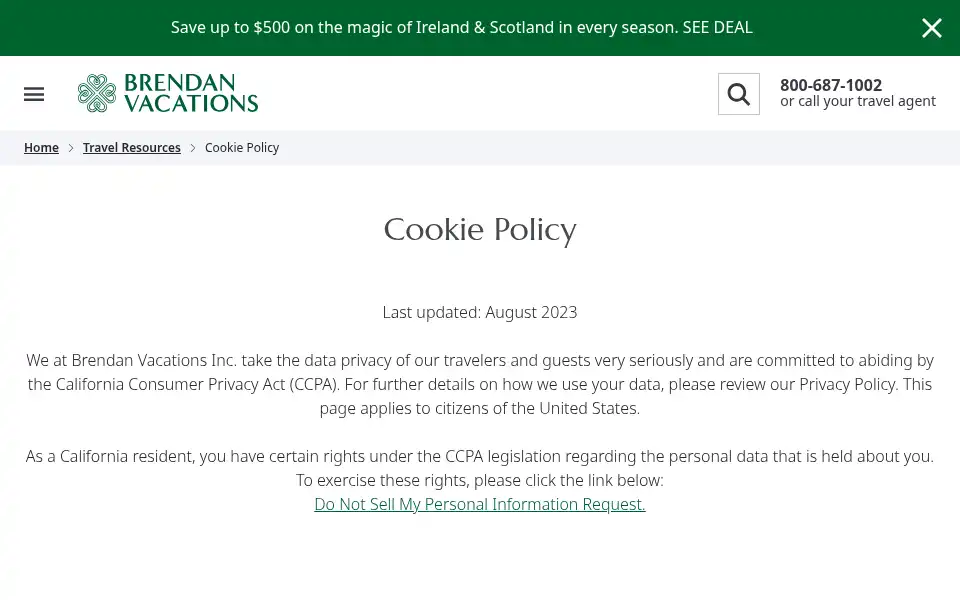Go to the Home breadcrumb
Viewport: 960px width, 600px height.
41,148
